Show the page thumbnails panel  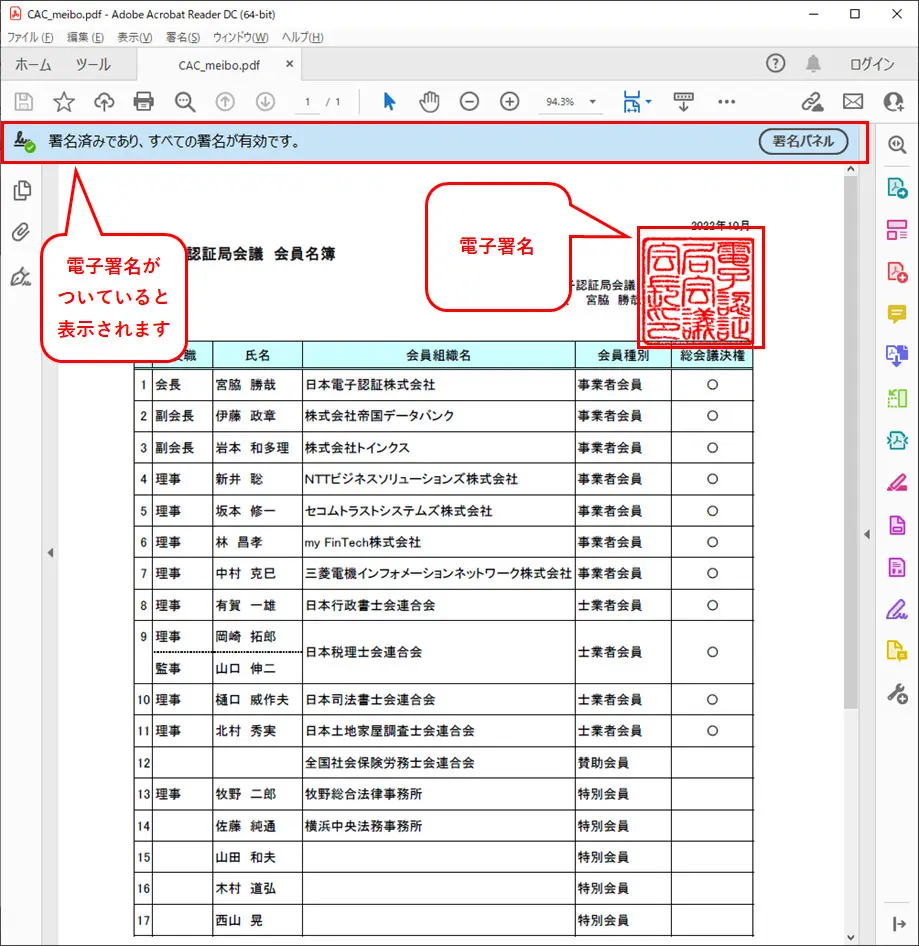(x=24, y=190)
